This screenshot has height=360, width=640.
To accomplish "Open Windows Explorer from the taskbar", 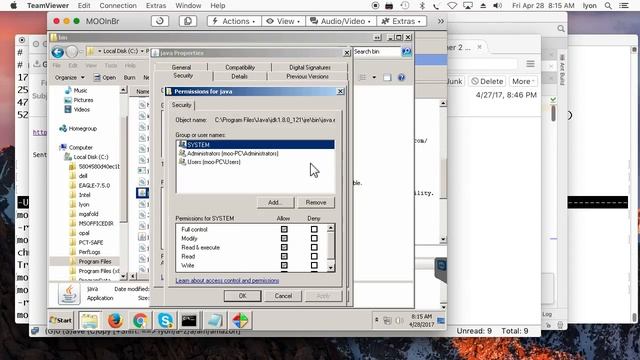I will pos(89,320).
